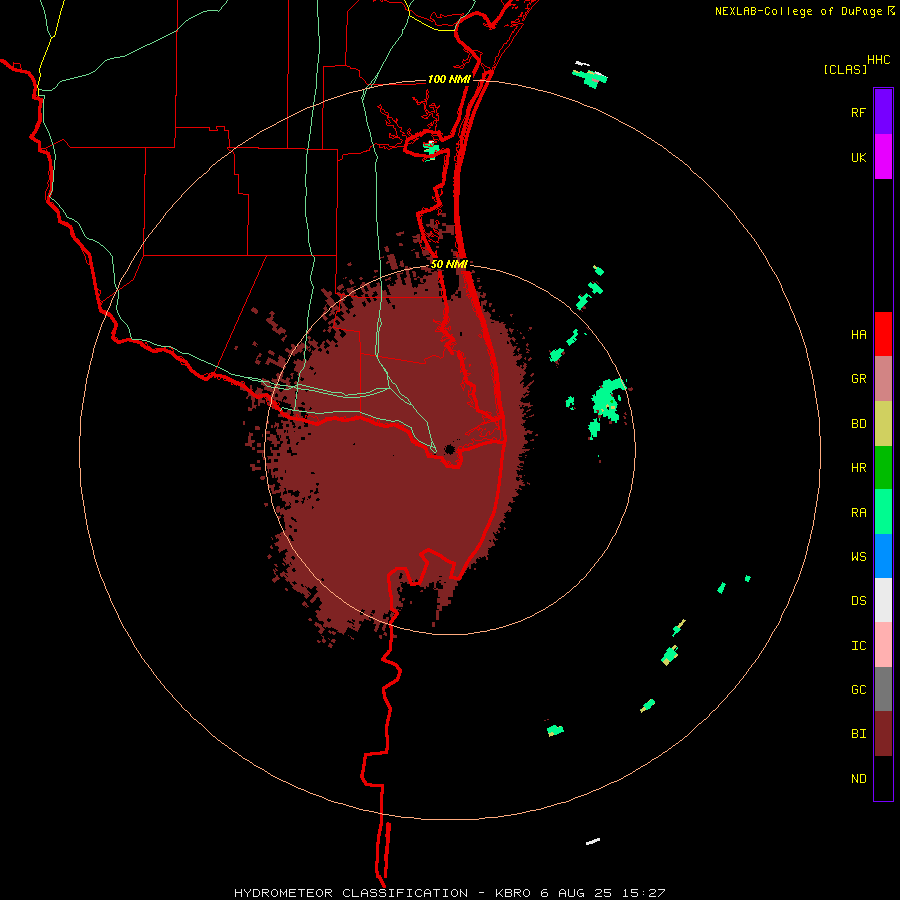Click the [CLAS] units label
The height and width of the screenshot is (900, 900).
point(845,69)
